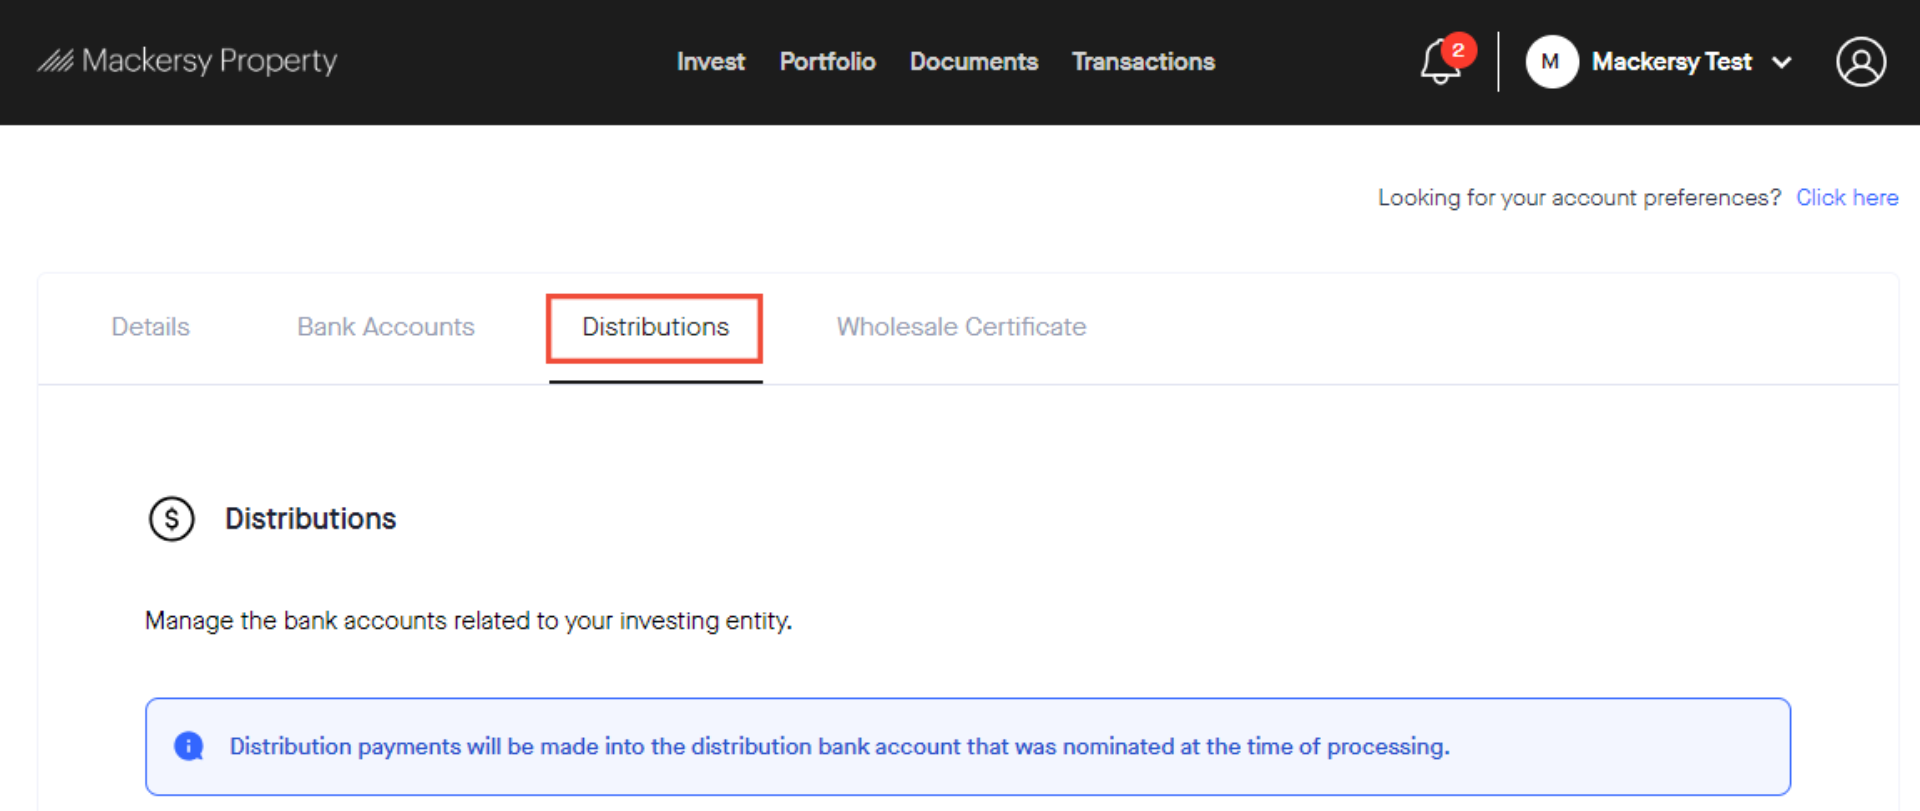Follow the 'Click here' preferences link
The height and width of the screenshot is (811, 1920).
coord(1846,198)
